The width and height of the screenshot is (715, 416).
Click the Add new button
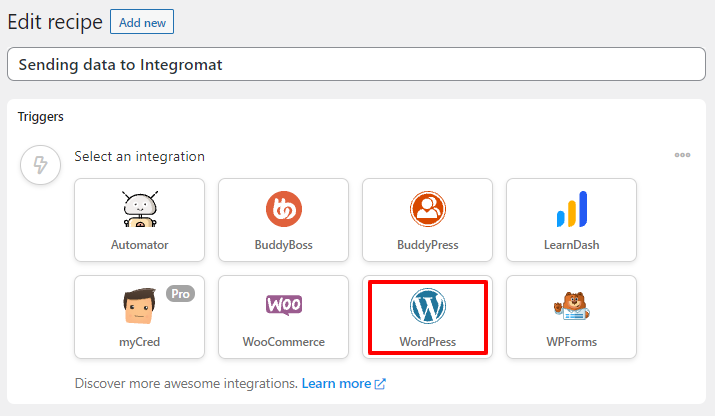142,22
